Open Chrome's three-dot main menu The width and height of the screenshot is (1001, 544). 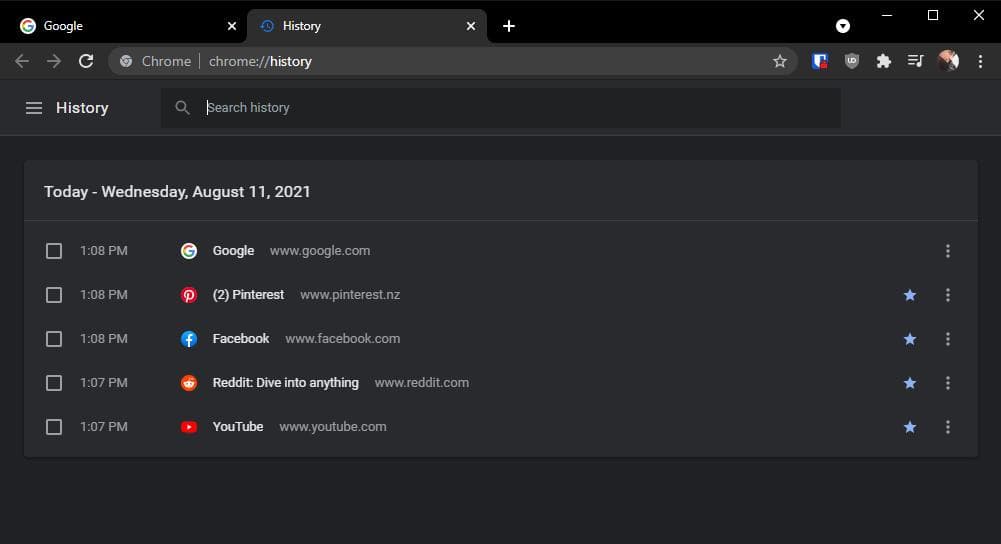(981, 61)
